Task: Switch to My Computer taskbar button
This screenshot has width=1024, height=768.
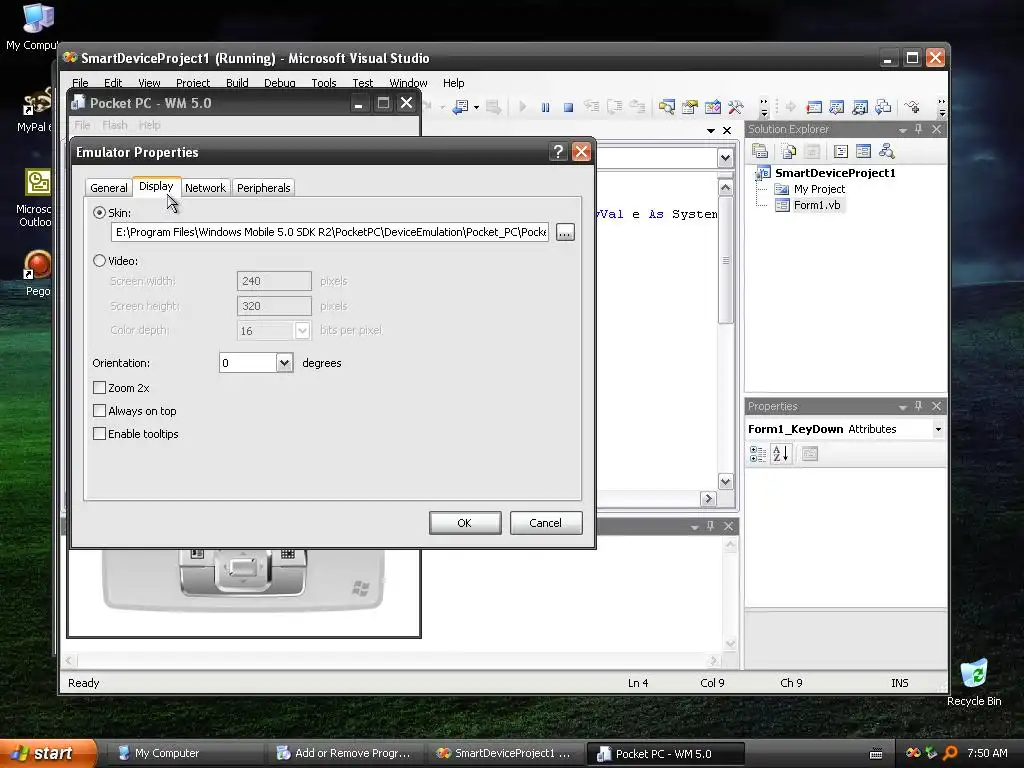Action: 186,753
